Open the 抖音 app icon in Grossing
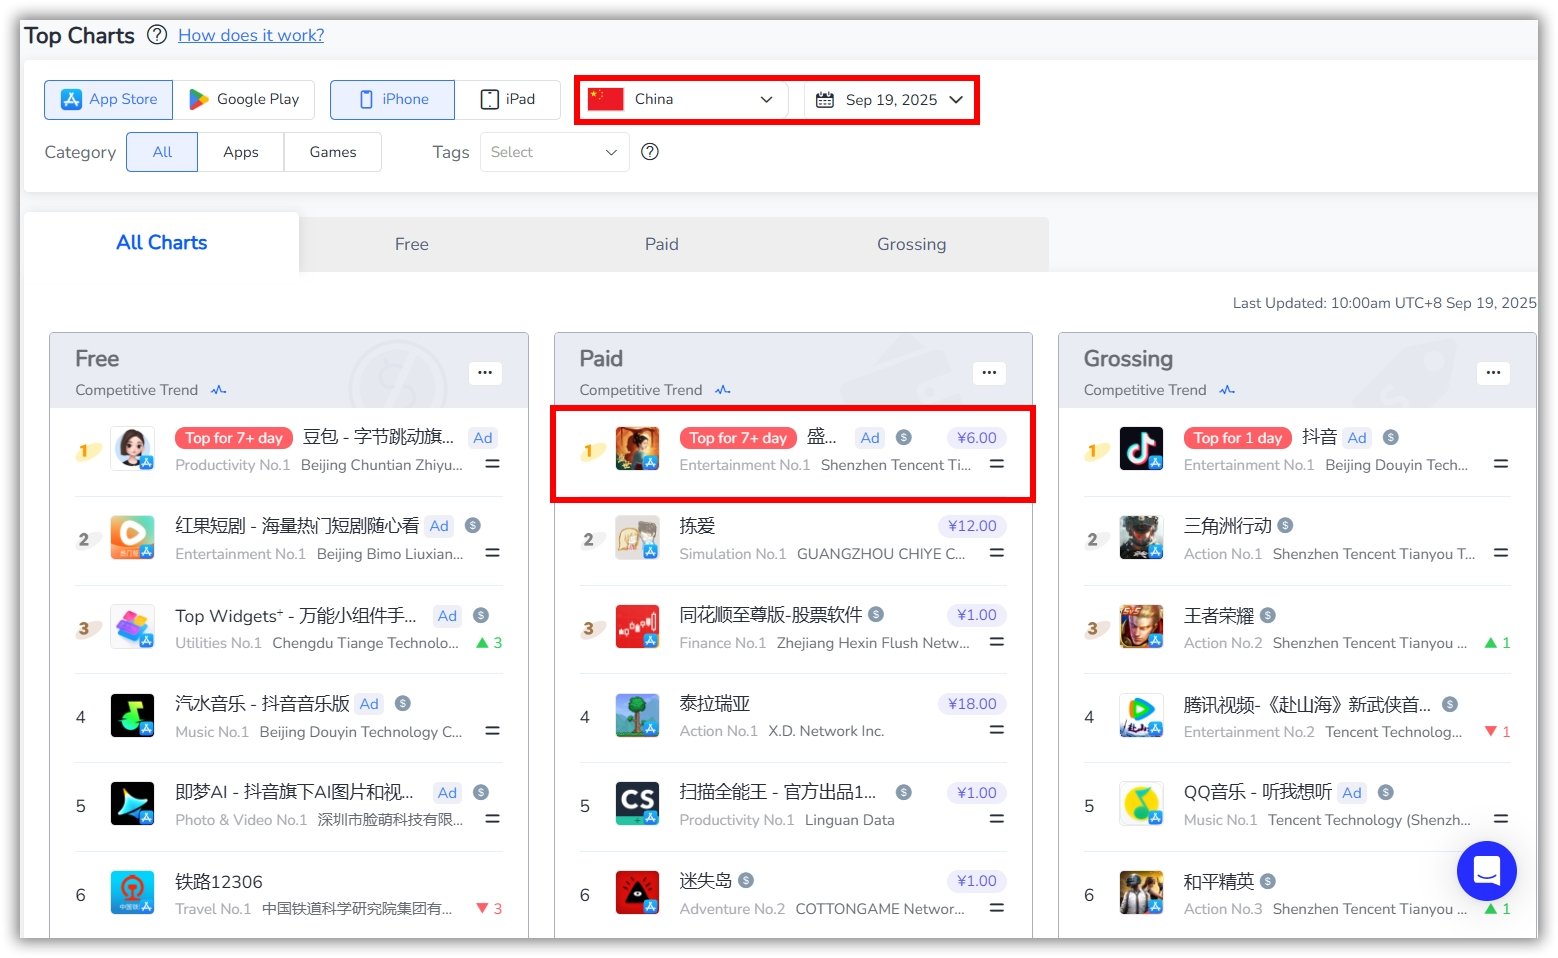 point(1141,449)
